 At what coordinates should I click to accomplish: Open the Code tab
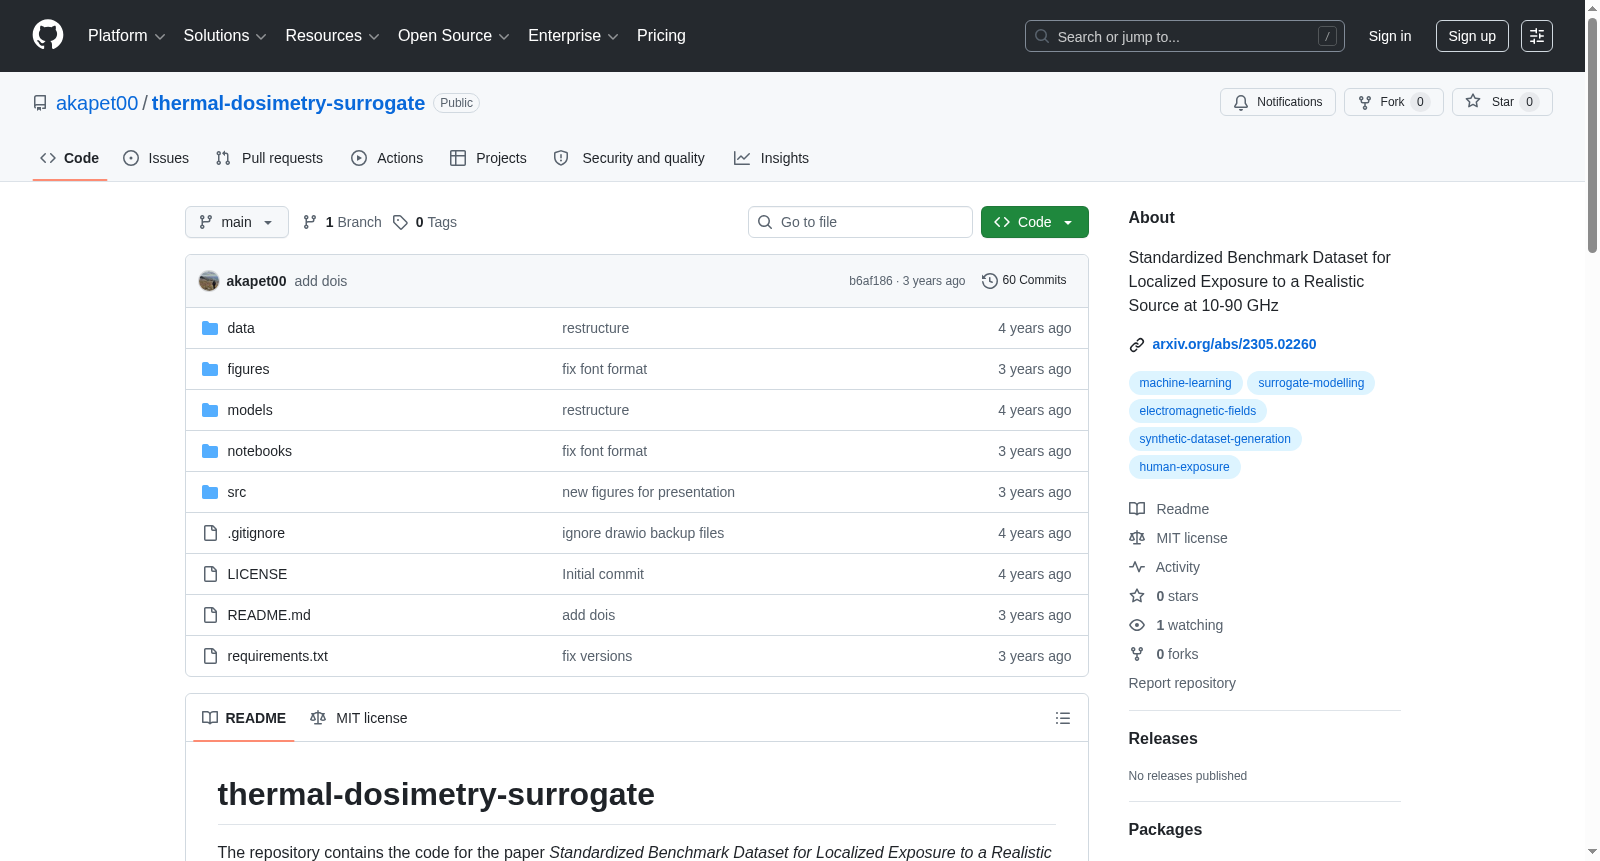coord(70,158)
